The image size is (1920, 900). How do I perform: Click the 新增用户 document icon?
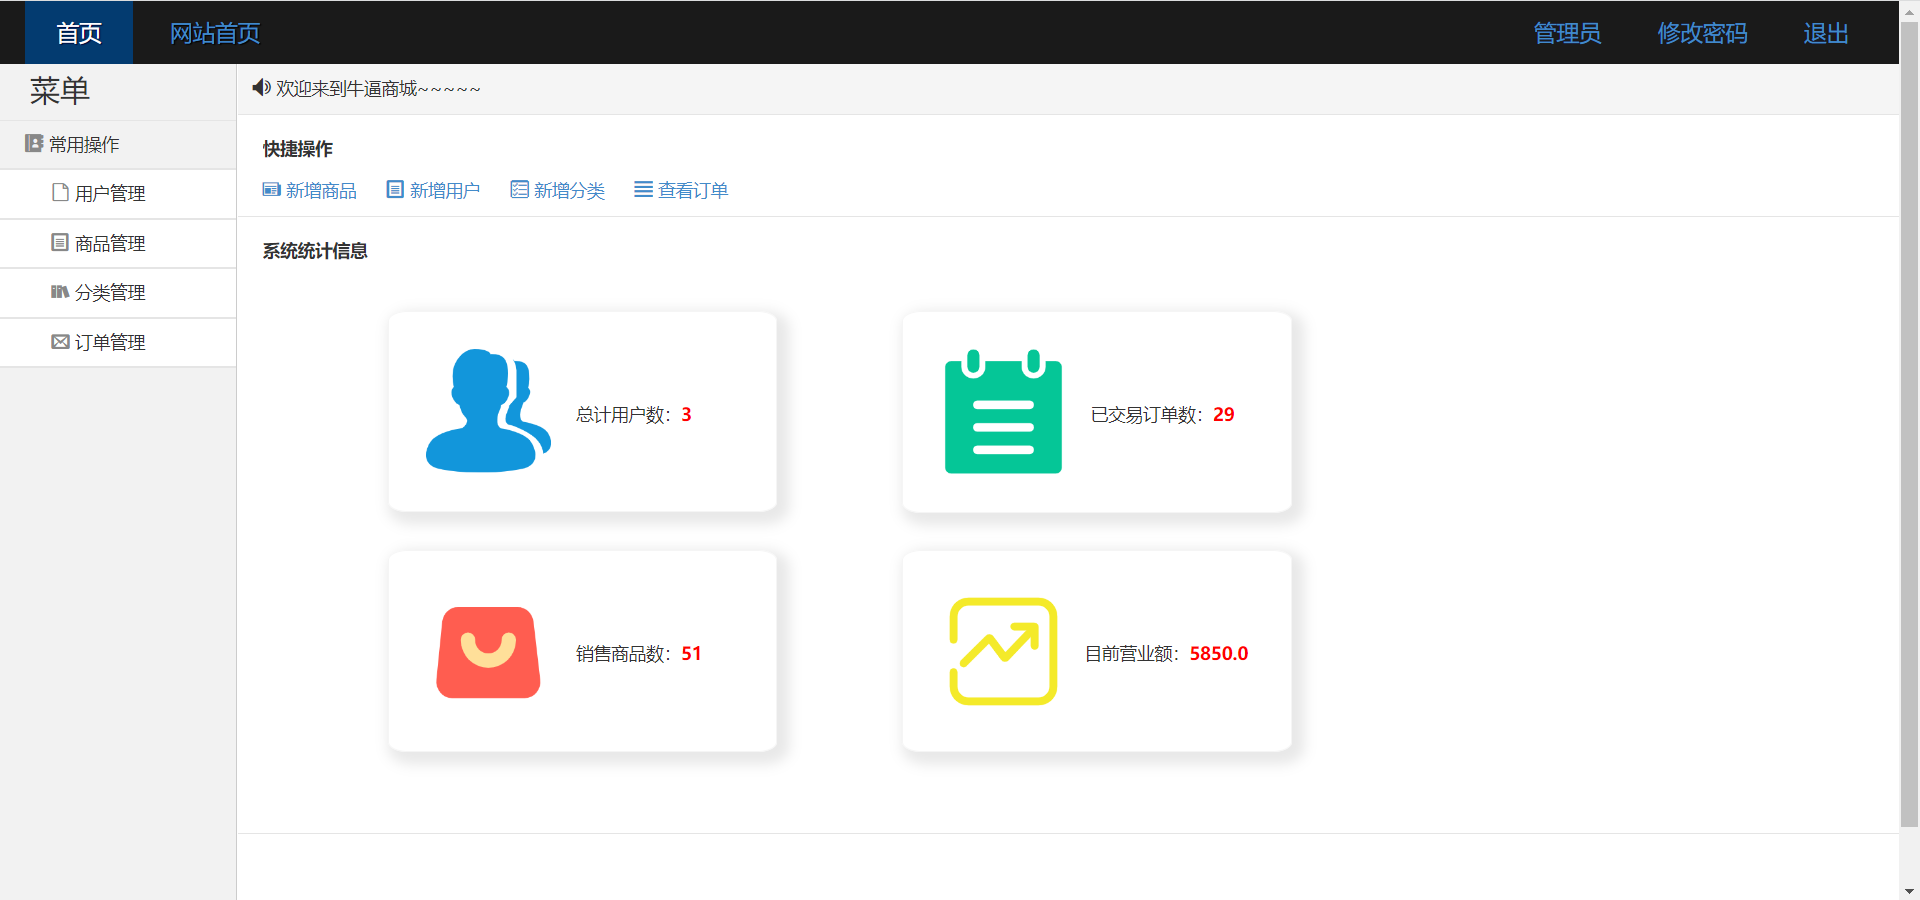(x=394, y=189)
